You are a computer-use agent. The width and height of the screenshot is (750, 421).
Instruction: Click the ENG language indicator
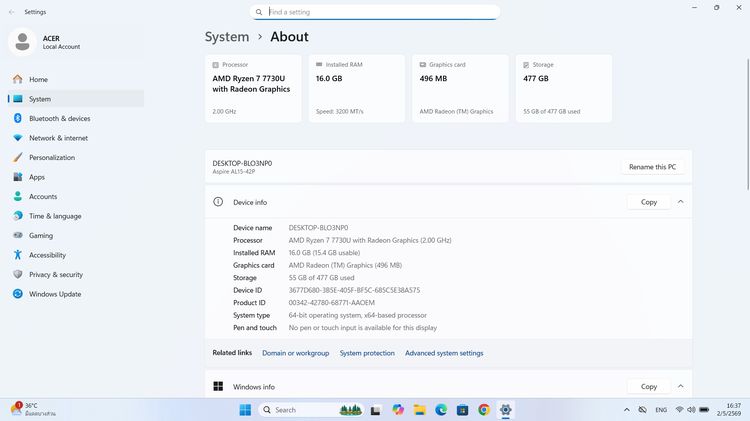(x=661, y=410)
